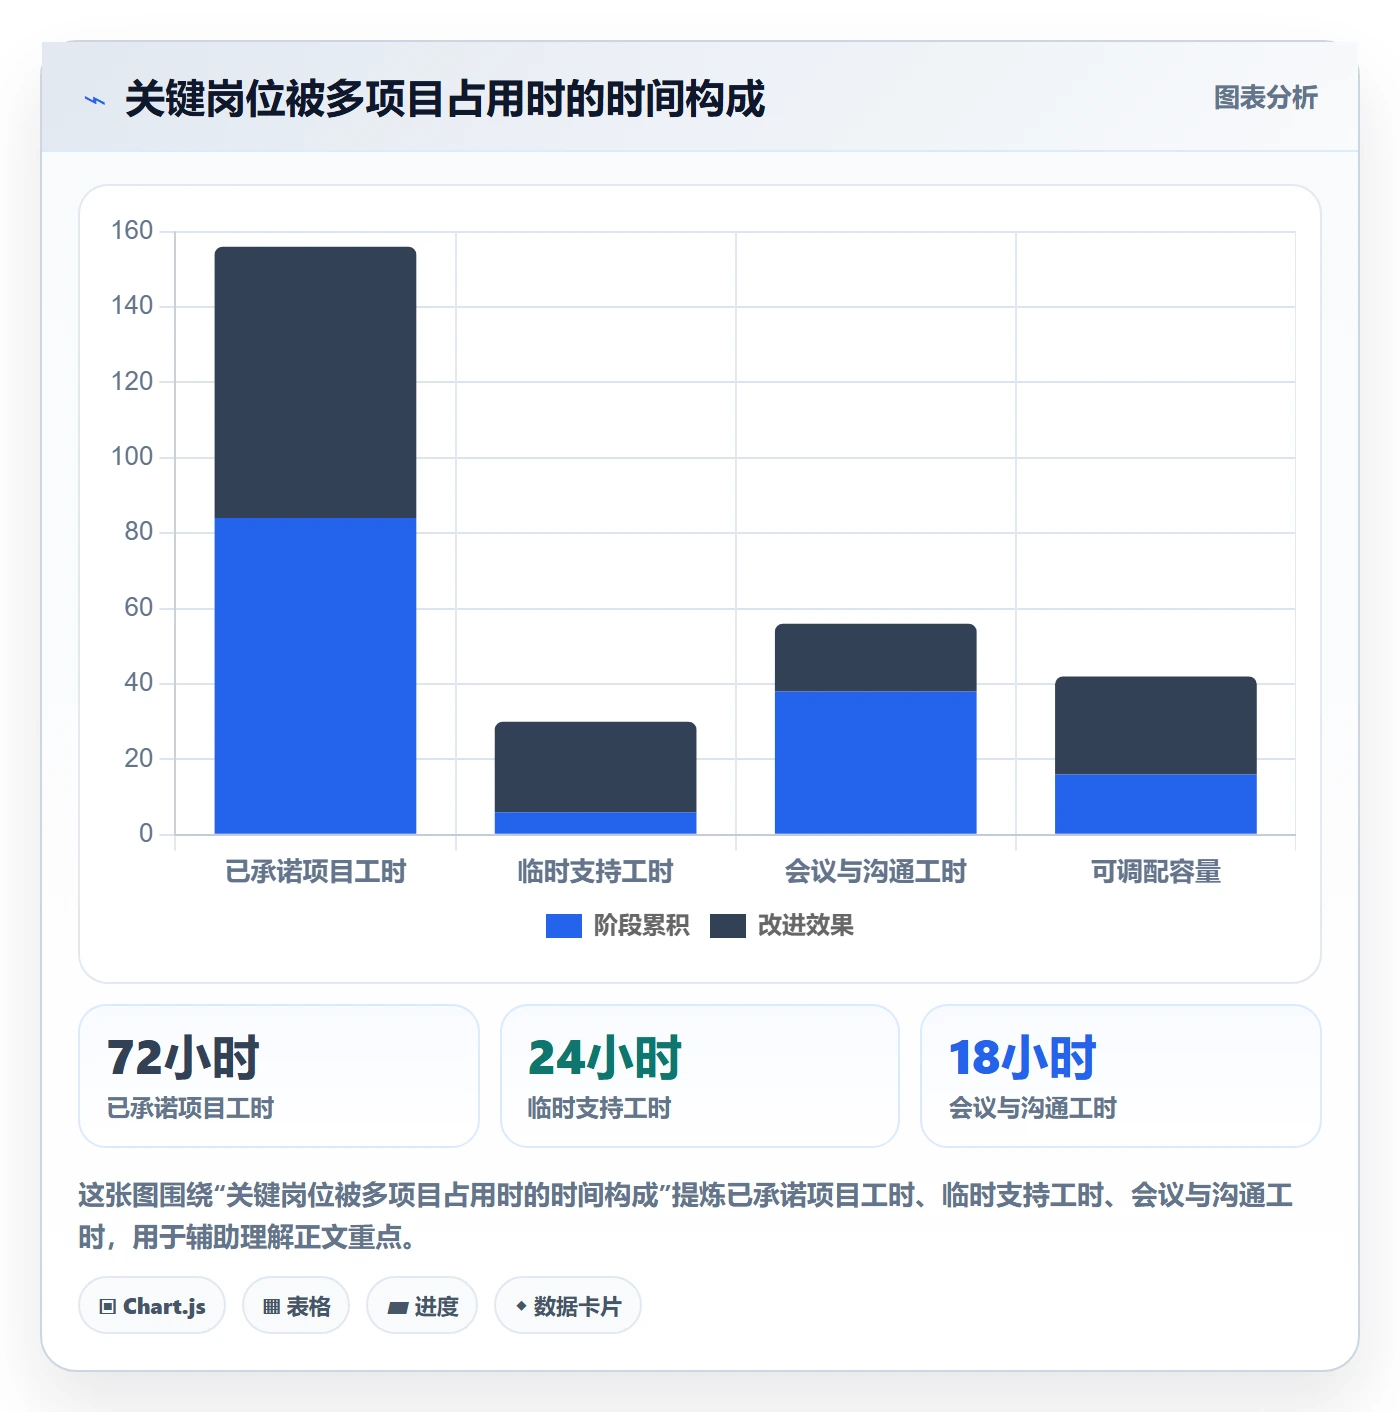
Task: Click the 临时支持工时 caption in second card
Action: tap(599, 1108)
